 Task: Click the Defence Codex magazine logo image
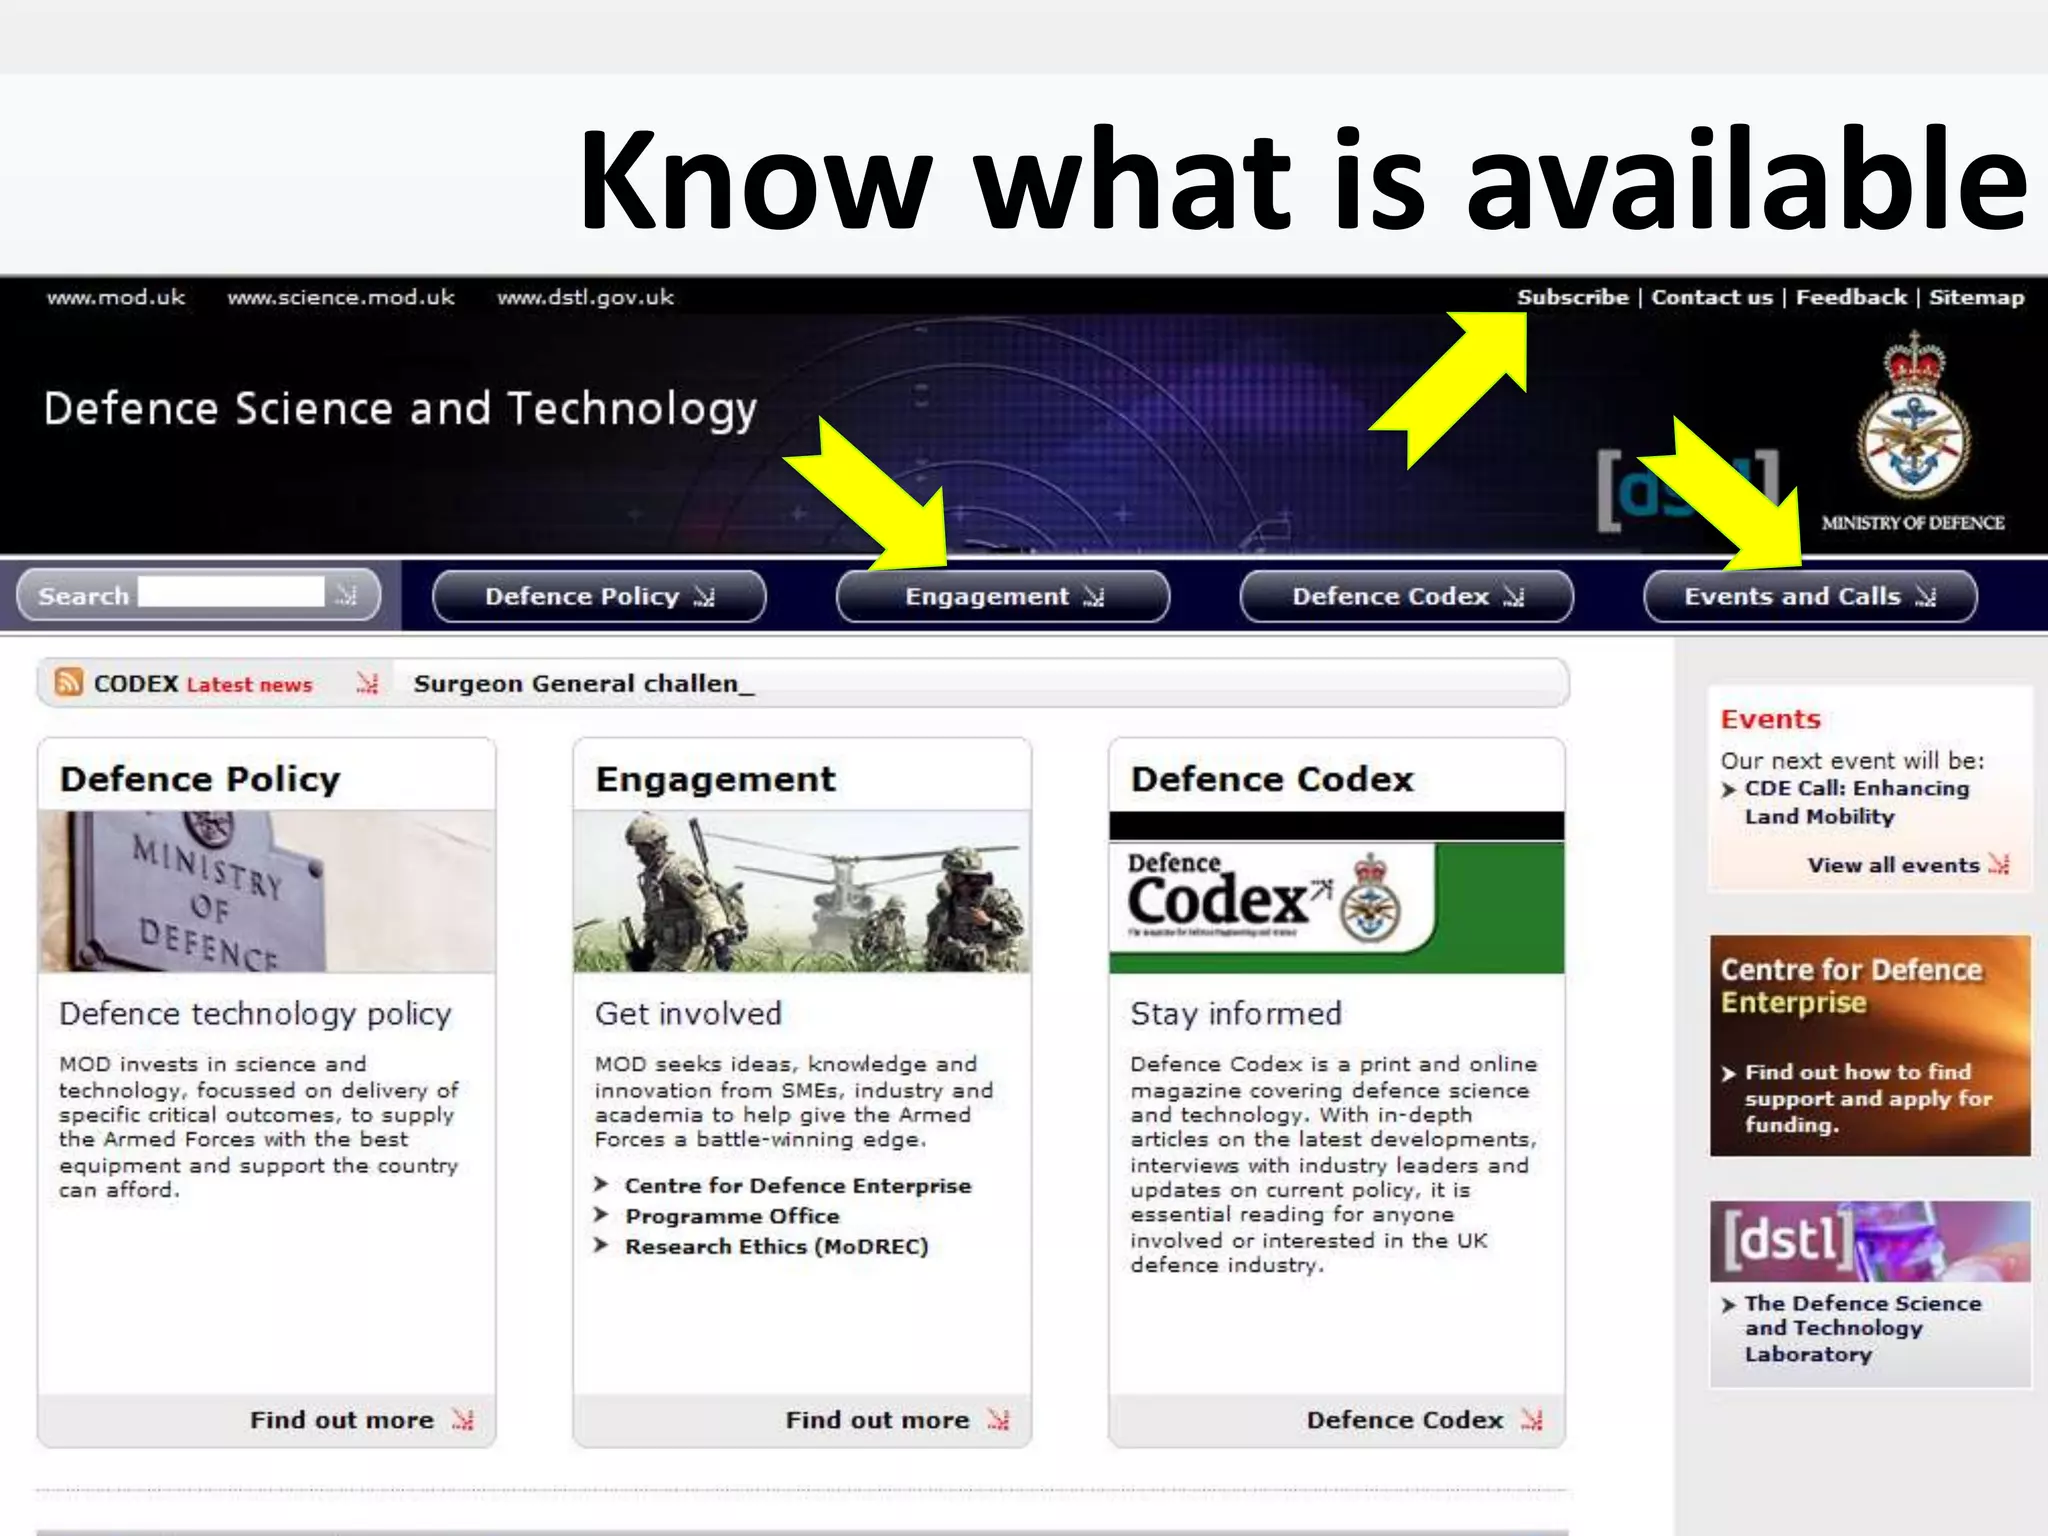pyautogui.click(x=1337, y=891)
